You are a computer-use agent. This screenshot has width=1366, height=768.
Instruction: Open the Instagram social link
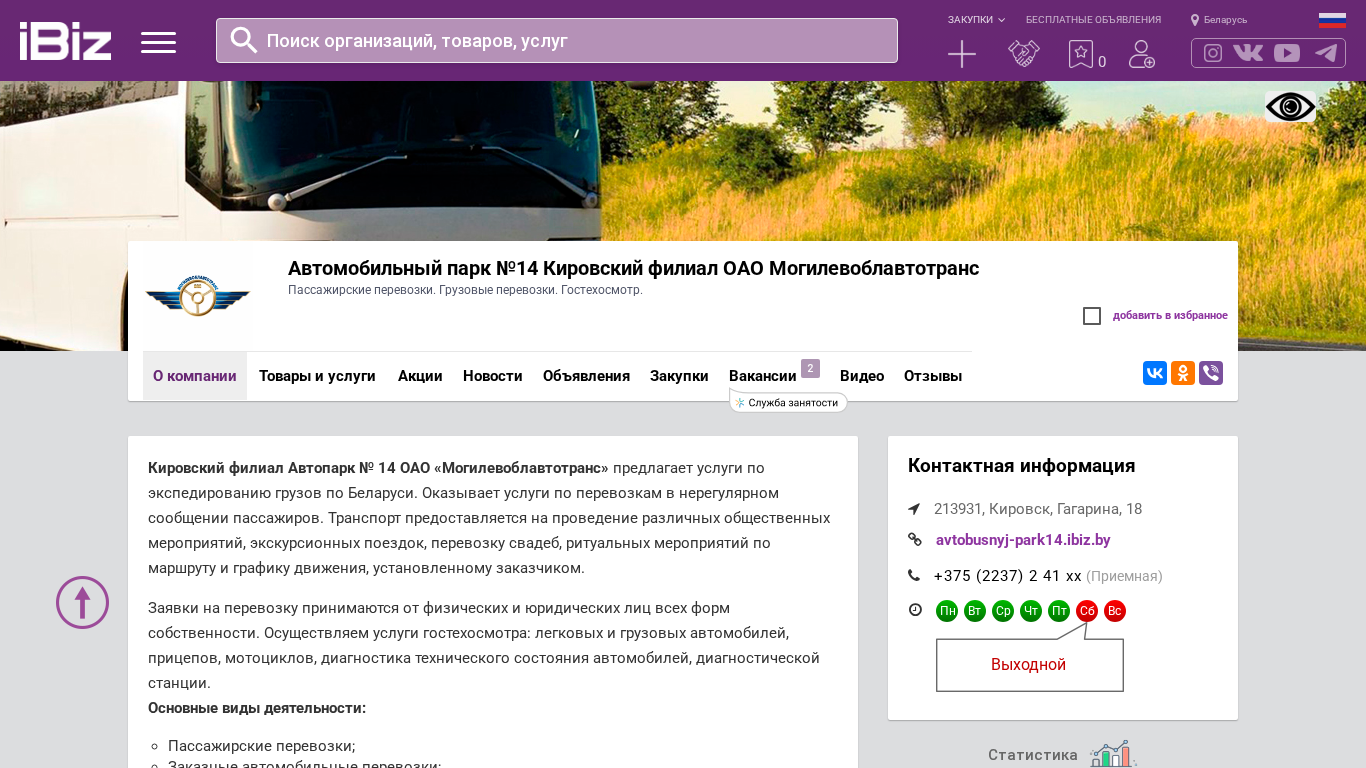[1213, 53]
